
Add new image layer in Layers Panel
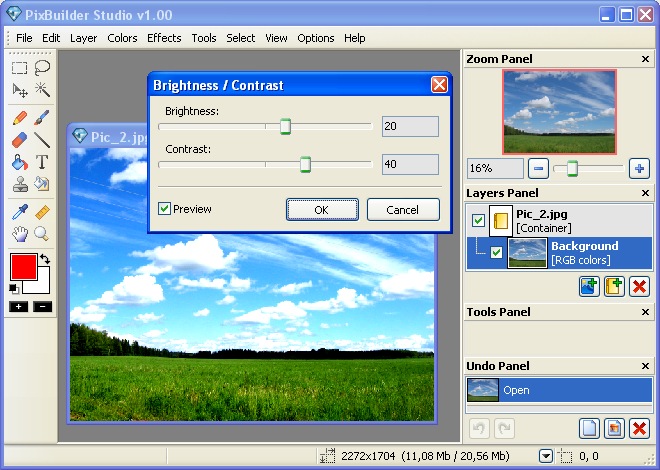coord(589,287)
